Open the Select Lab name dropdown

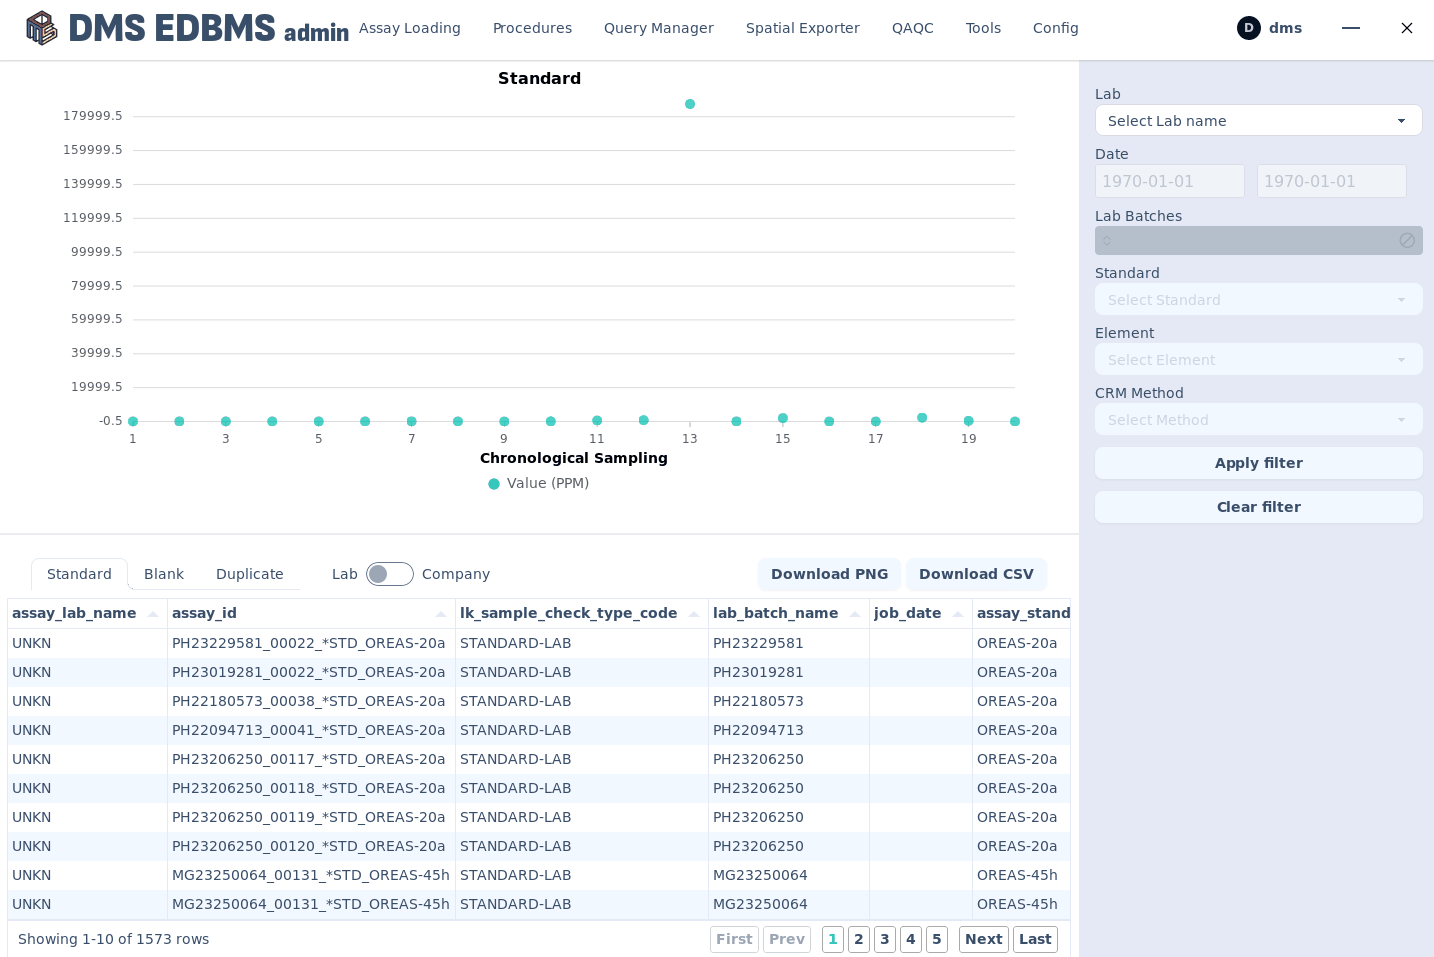point(1258,121)
